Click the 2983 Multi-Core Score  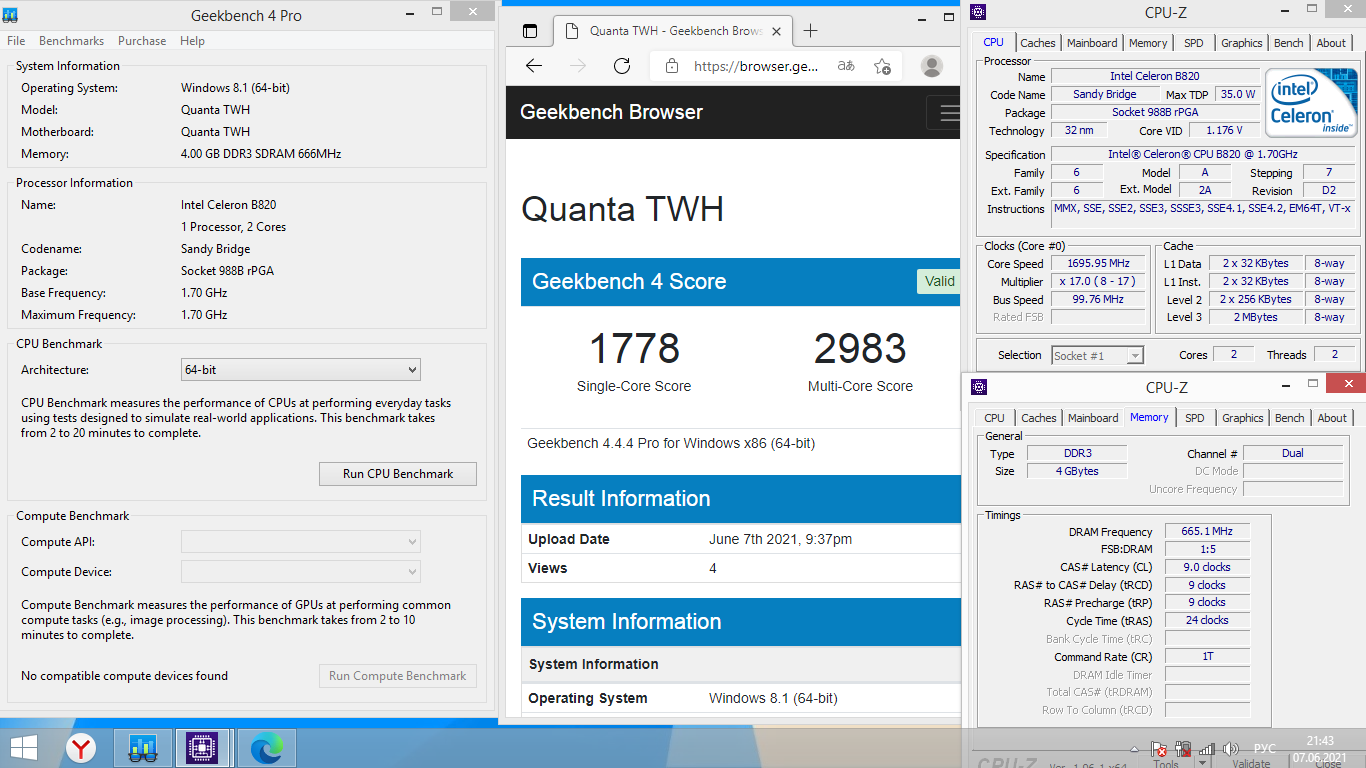(x=860, y=349)
